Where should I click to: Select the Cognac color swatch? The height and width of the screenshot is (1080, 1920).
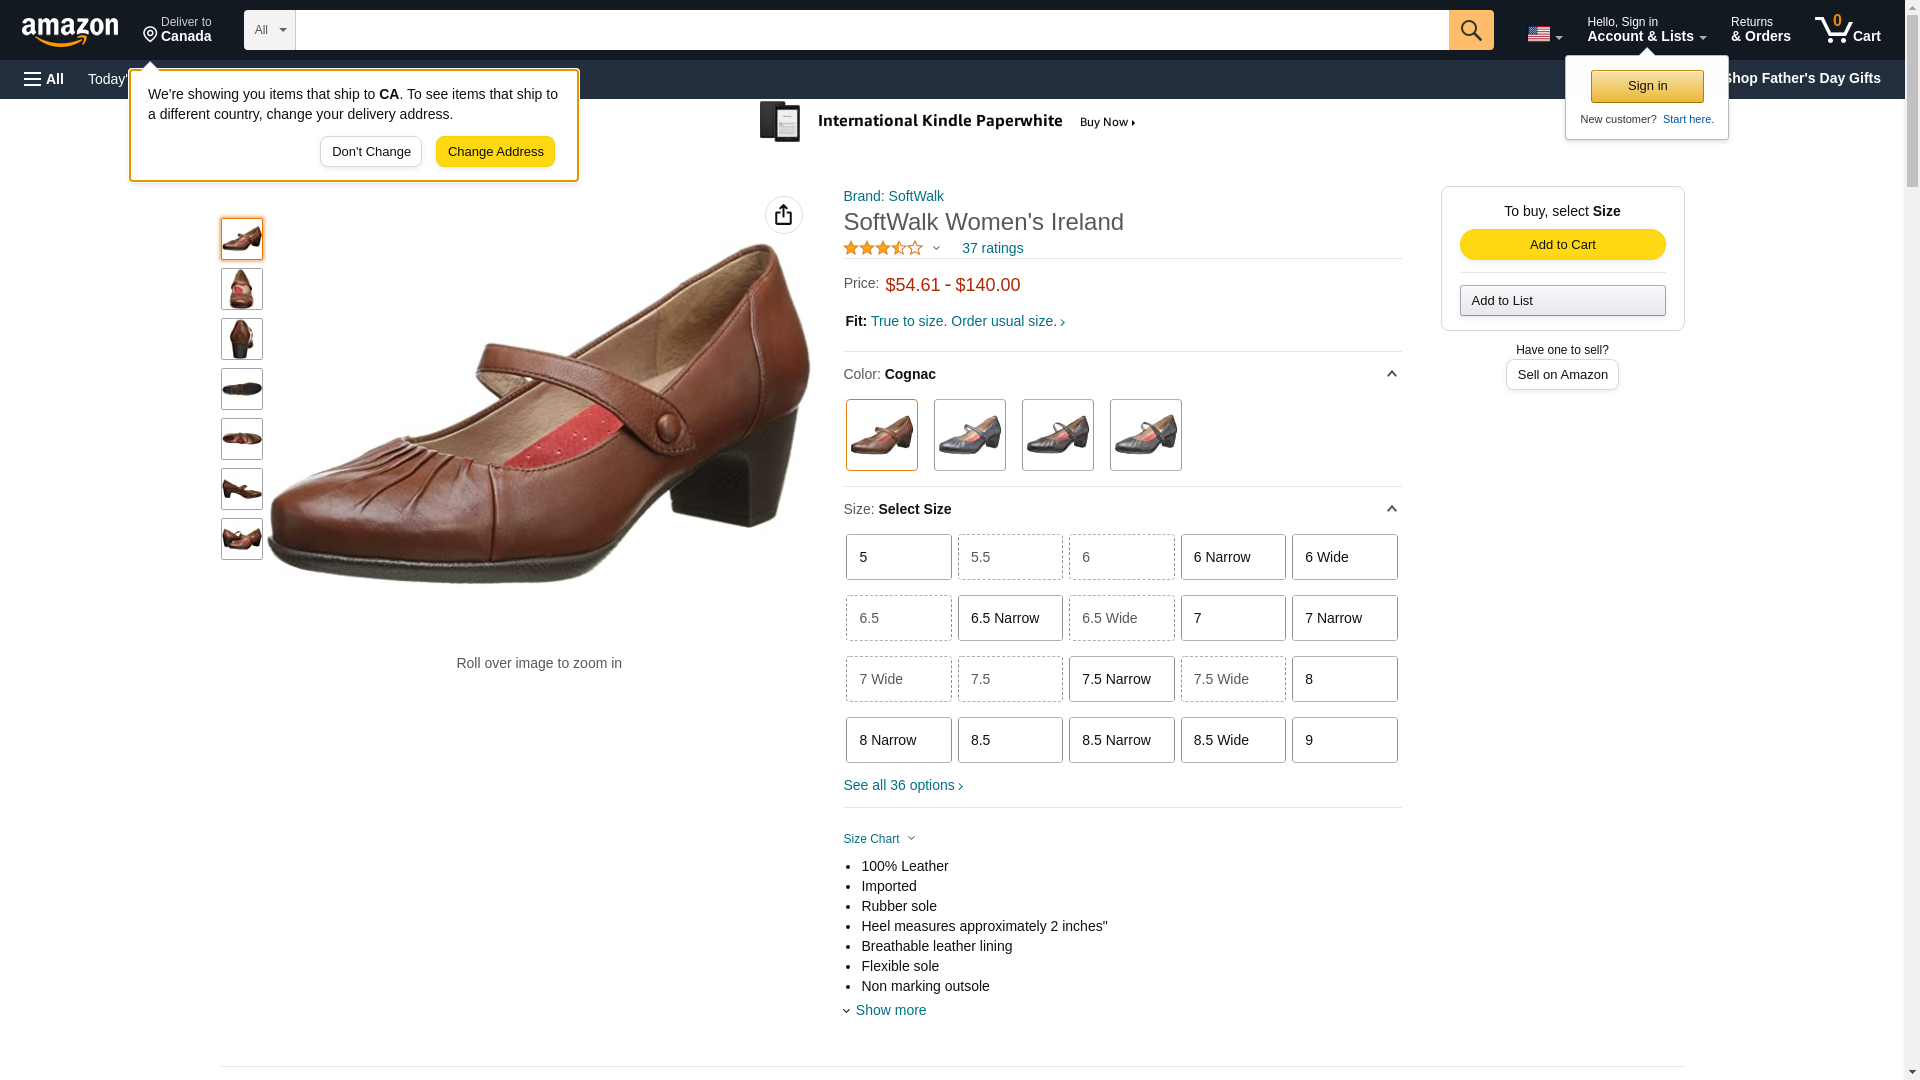click(881, 435)
